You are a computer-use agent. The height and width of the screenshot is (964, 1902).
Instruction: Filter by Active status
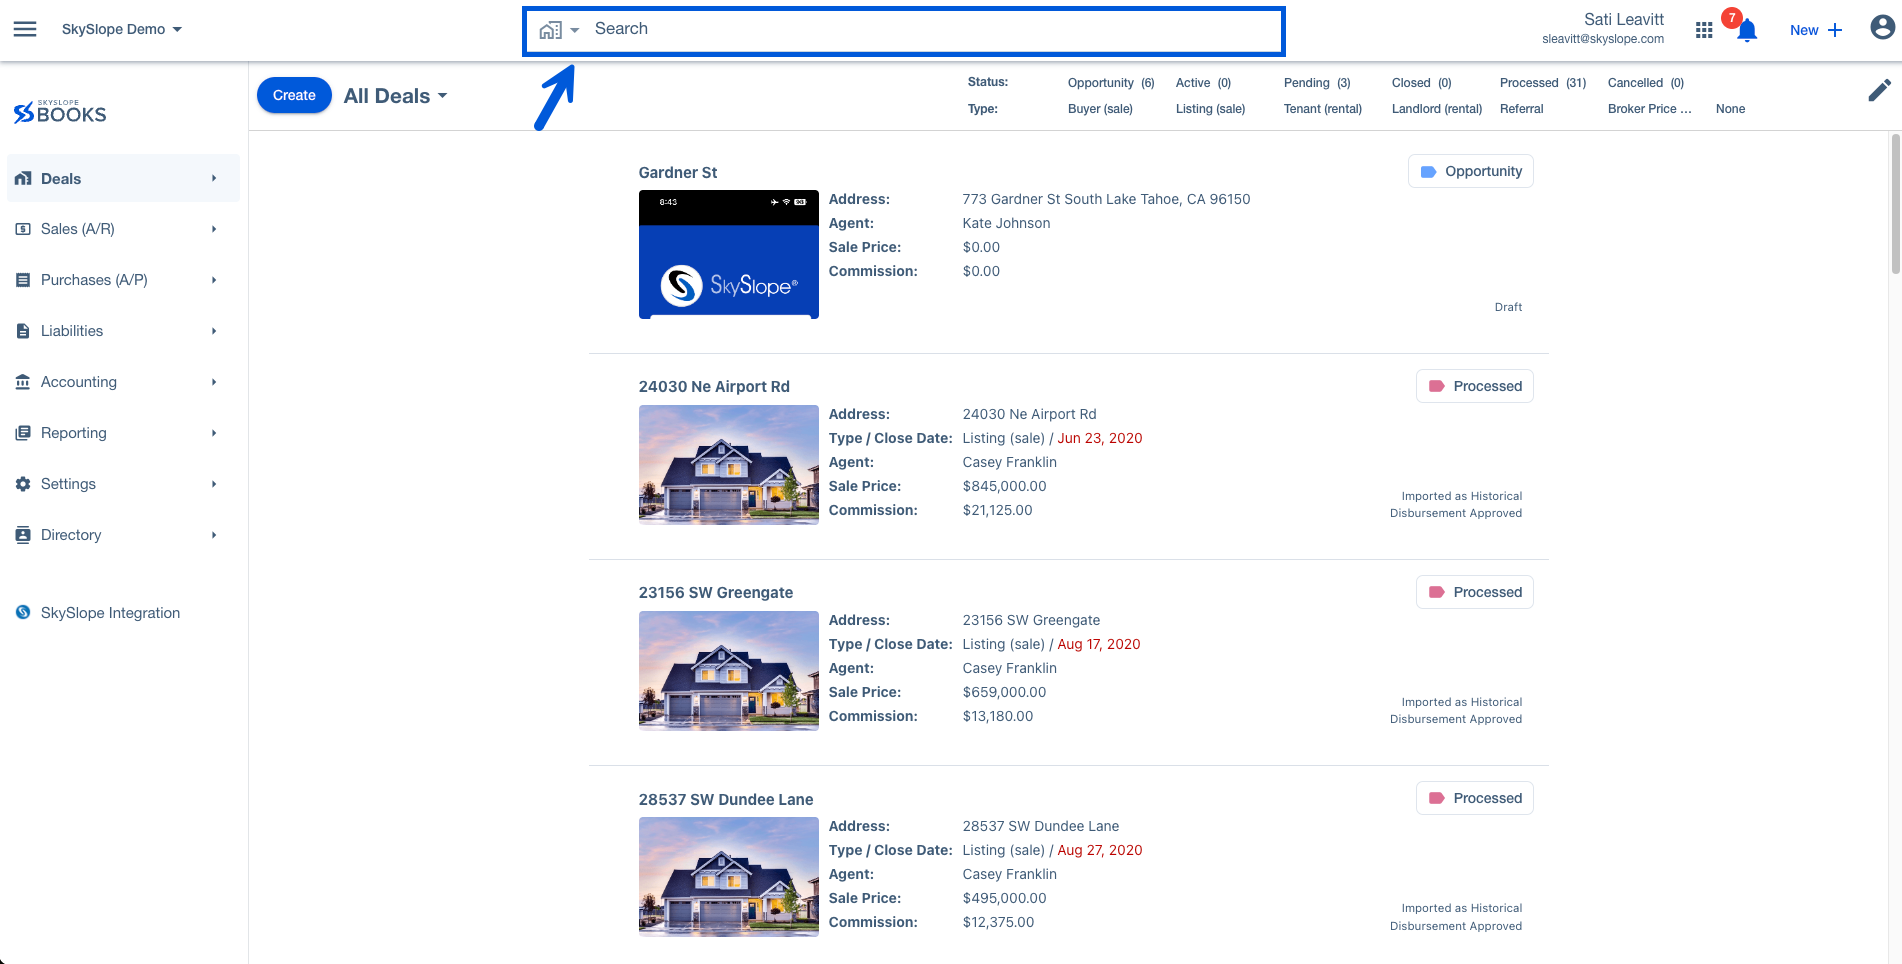point(1203,83)
